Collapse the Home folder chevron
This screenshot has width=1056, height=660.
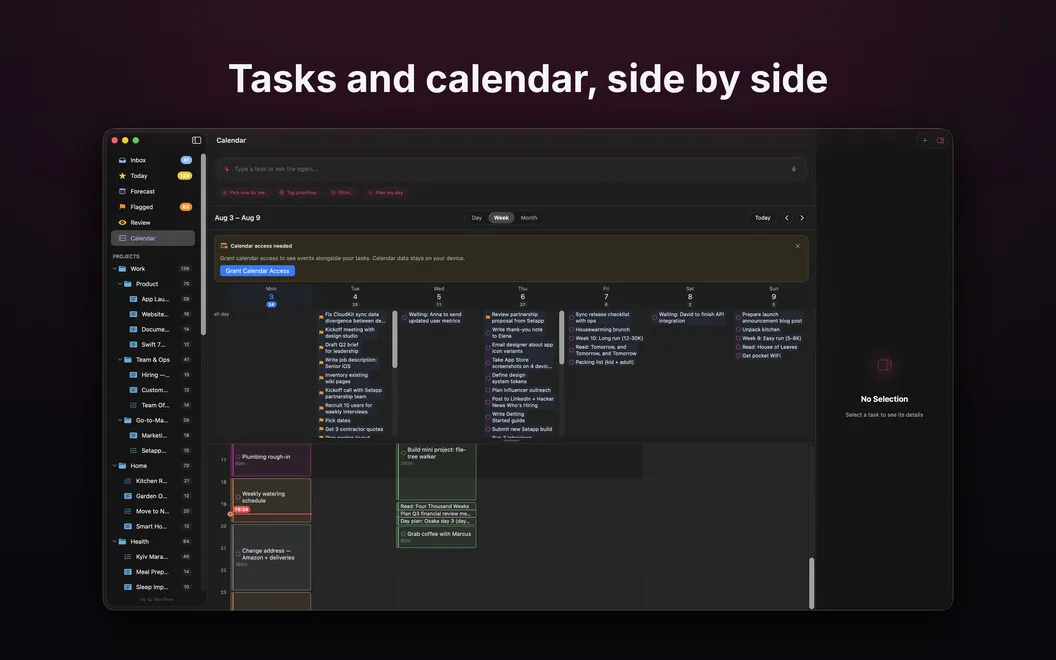pyautogui.click(x=114, y=465)
